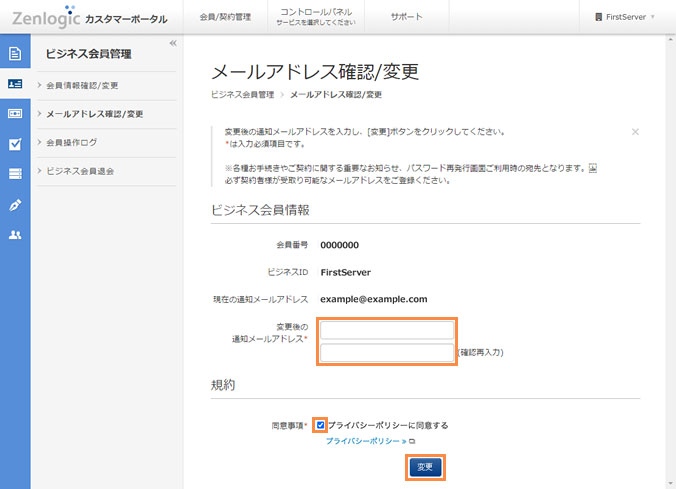Viewport: 676px width, 489px height.
Task: Select the pen sidebar icon
Action: pos(15,205)
